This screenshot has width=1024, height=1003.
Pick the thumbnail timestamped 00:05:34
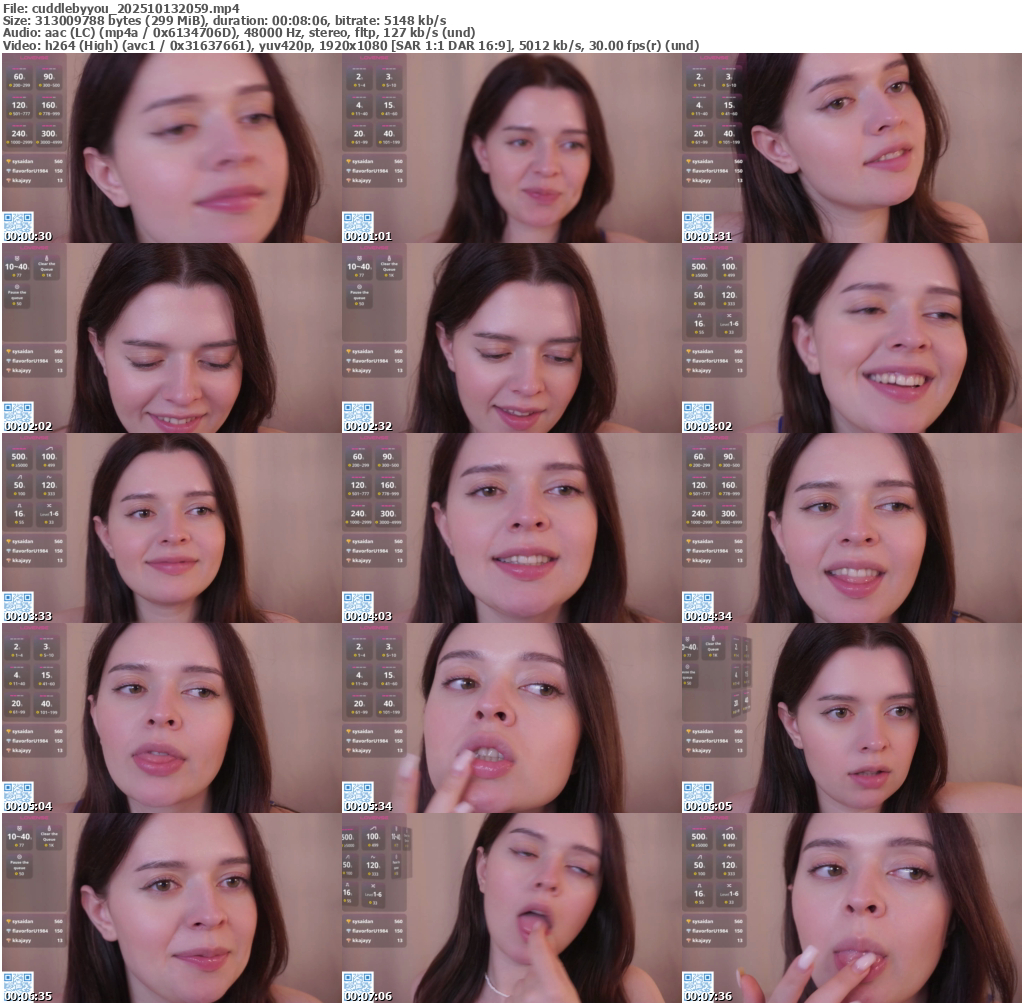511,718
